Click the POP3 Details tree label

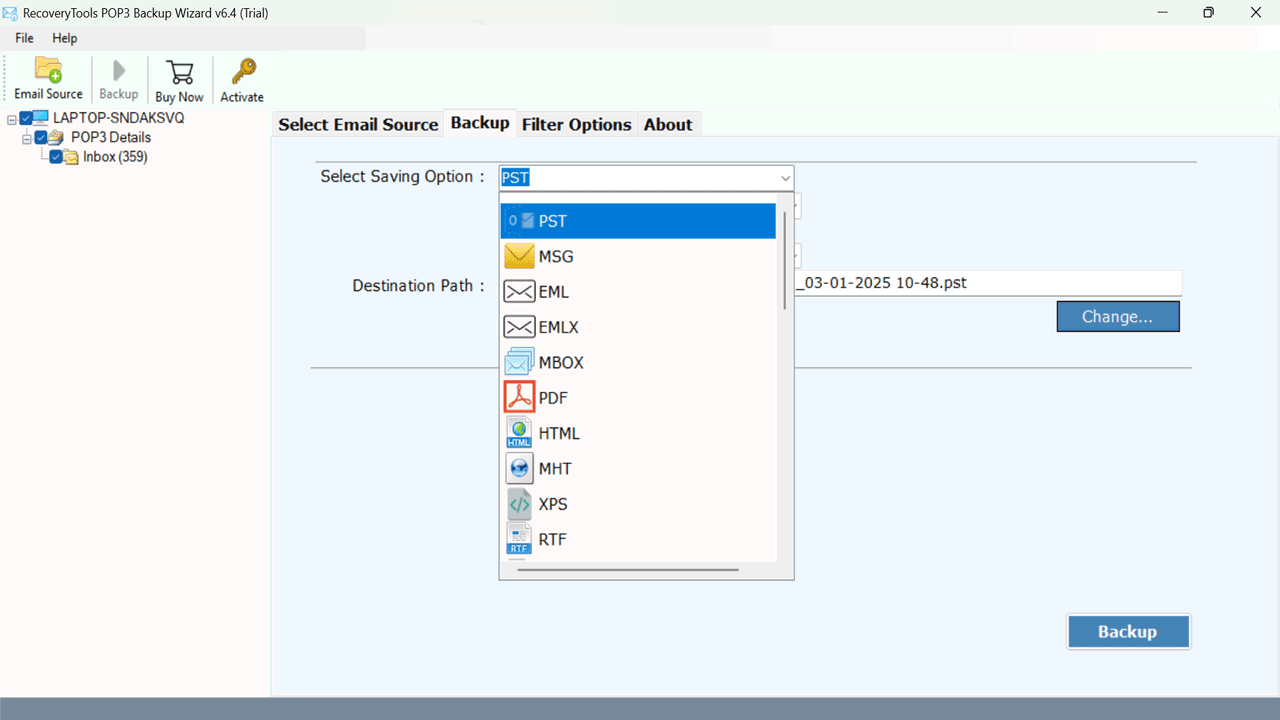pos(111,137)
